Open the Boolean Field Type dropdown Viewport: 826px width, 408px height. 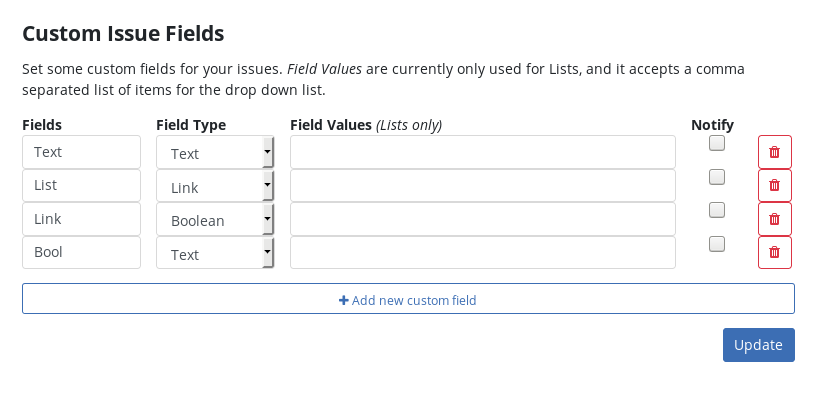(x=215, y=219)
